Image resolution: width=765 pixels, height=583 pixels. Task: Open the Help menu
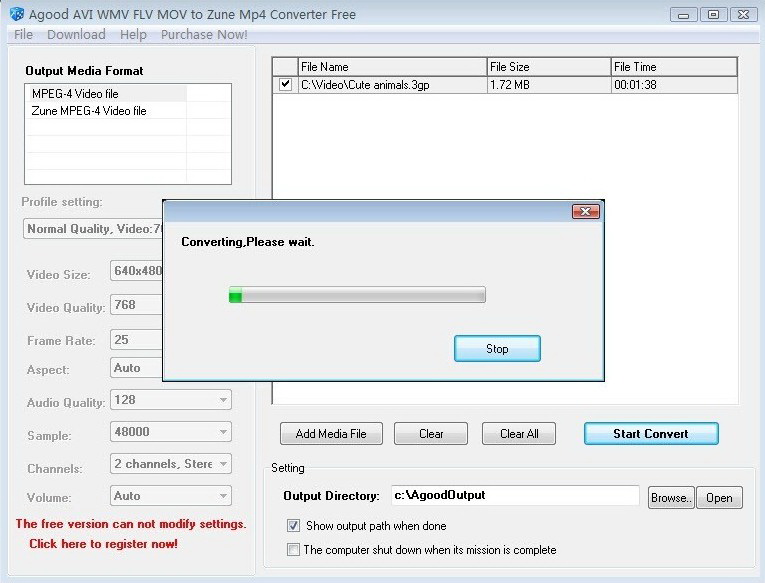[133, 35]
